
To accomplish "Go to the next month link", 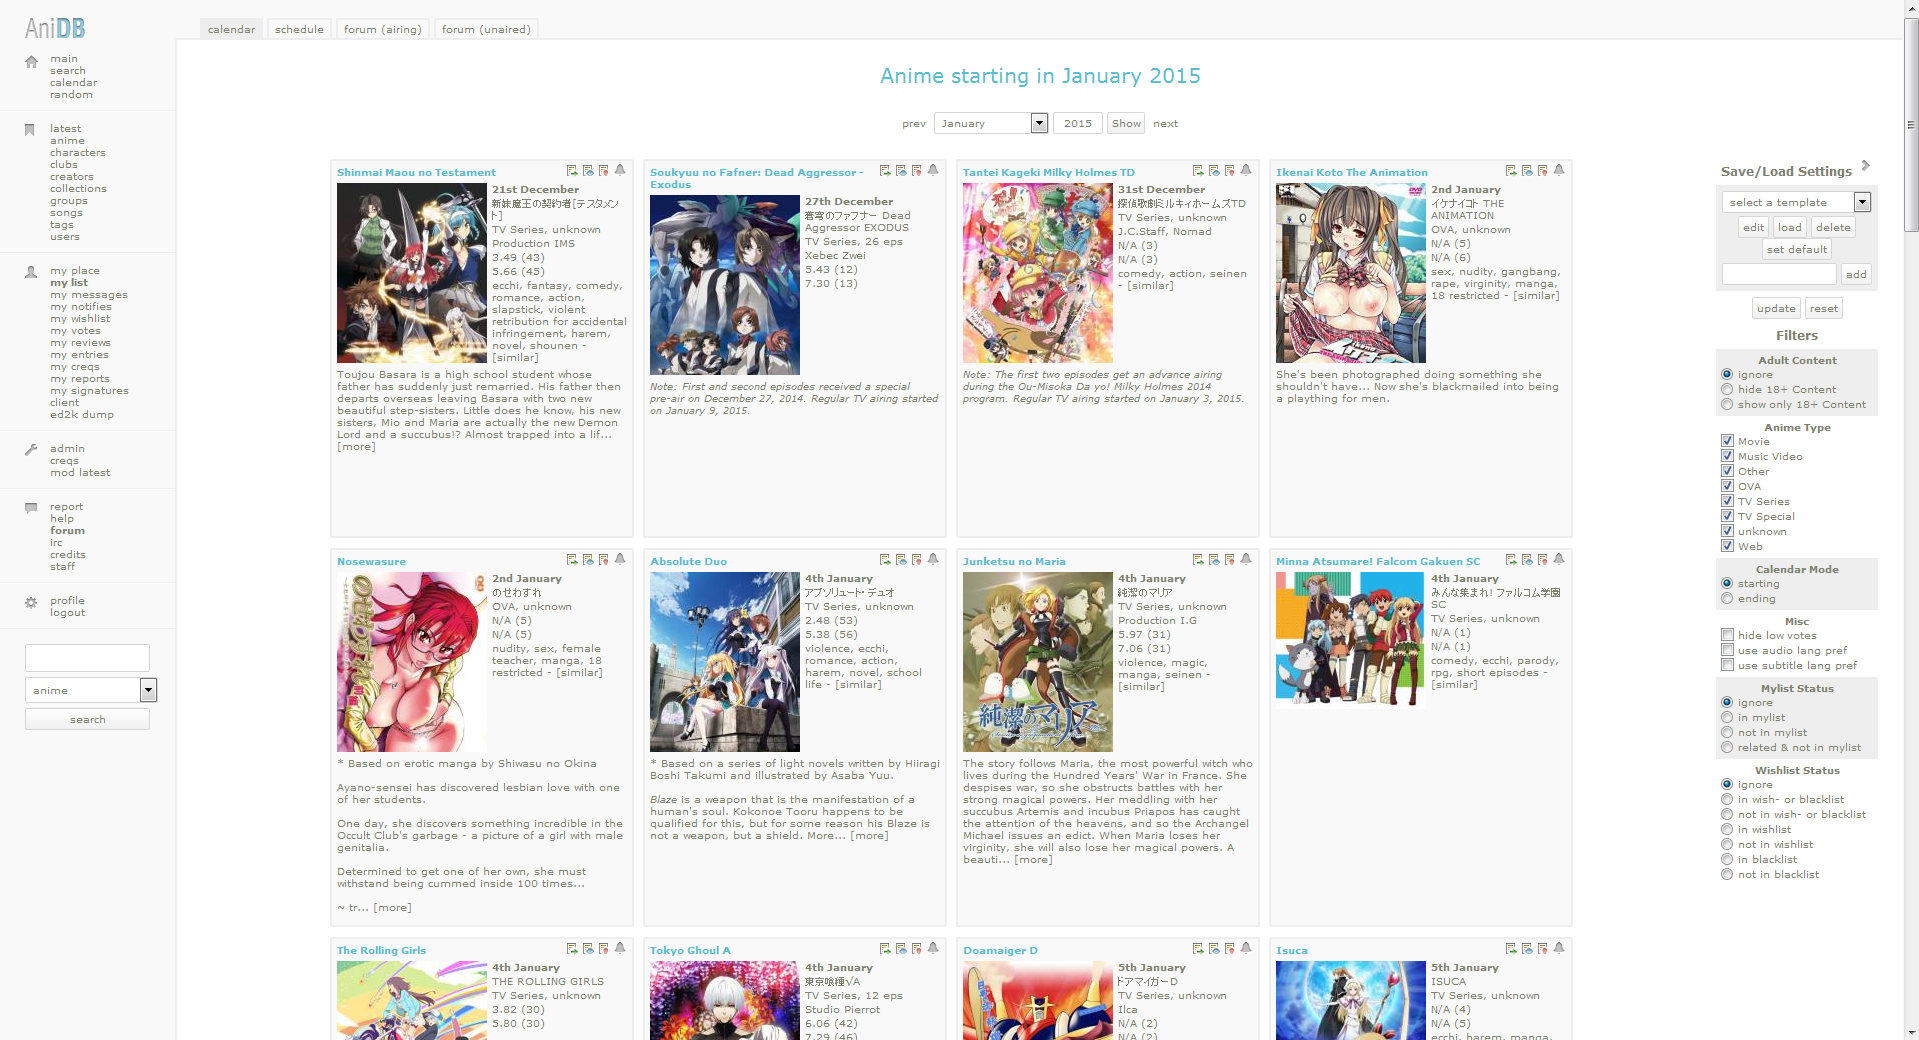I will (1165, 124).
